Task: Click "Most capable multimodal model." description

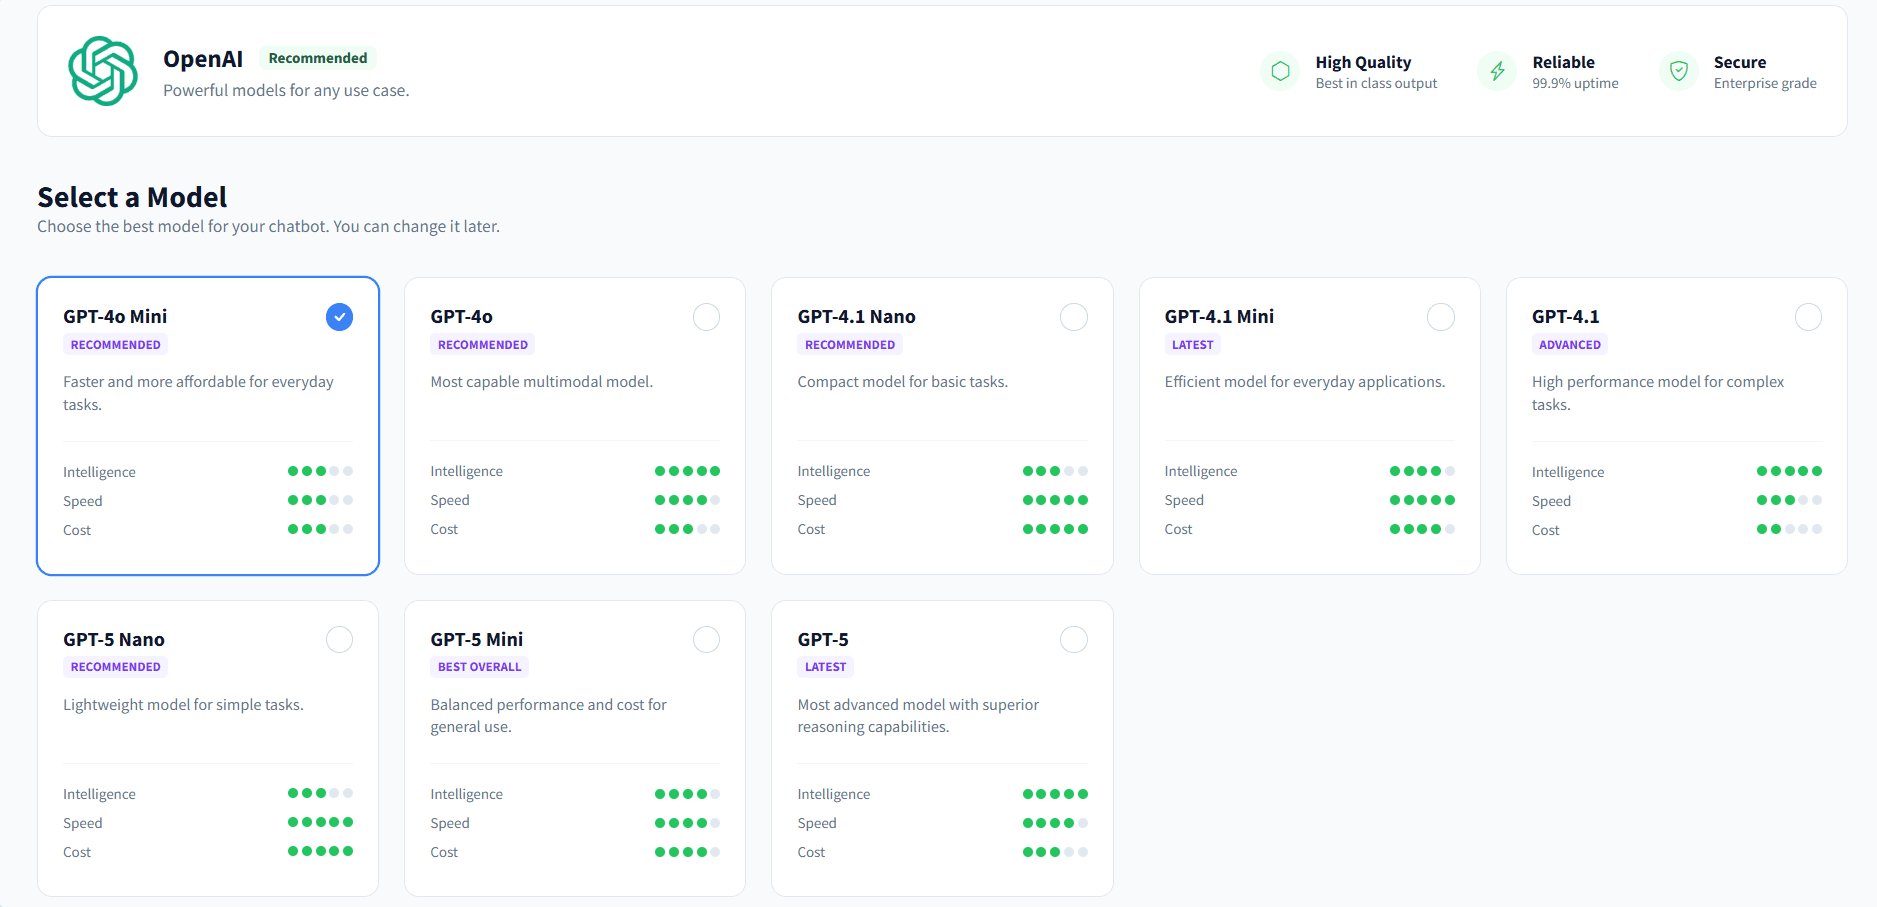Action: [x=542, y=382]
